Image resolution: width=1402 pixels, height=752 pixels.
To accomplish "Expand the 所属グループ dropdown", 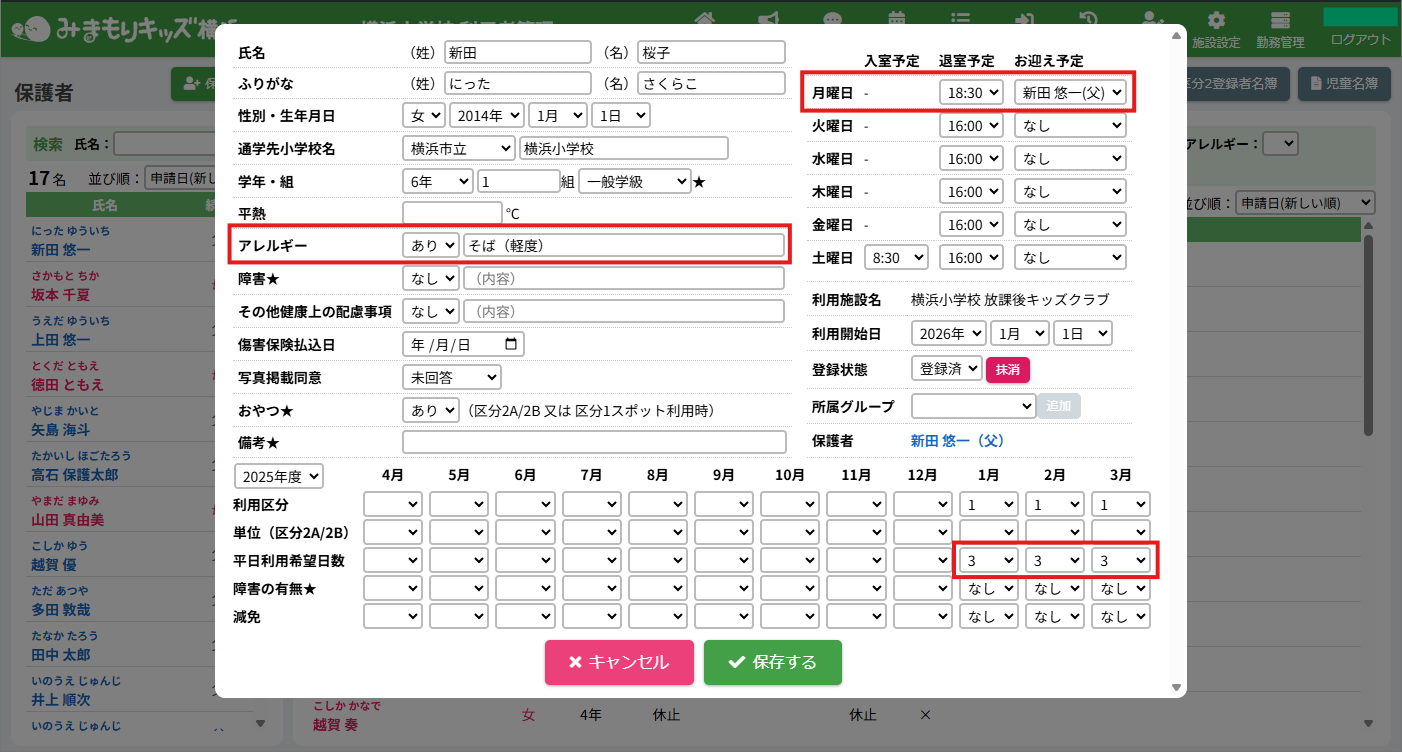I will coord(973,406).
